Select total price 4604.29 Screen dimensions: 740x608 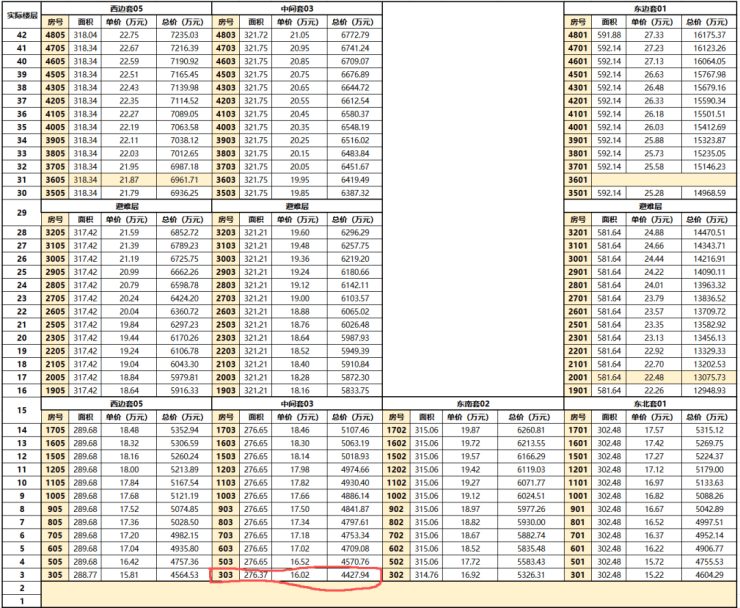[709, 575]
